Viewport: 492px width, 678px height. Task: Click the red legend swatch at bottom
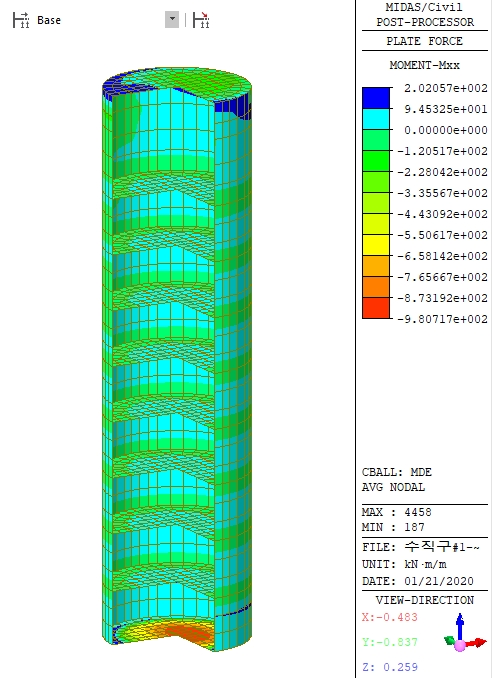point(376,308)
